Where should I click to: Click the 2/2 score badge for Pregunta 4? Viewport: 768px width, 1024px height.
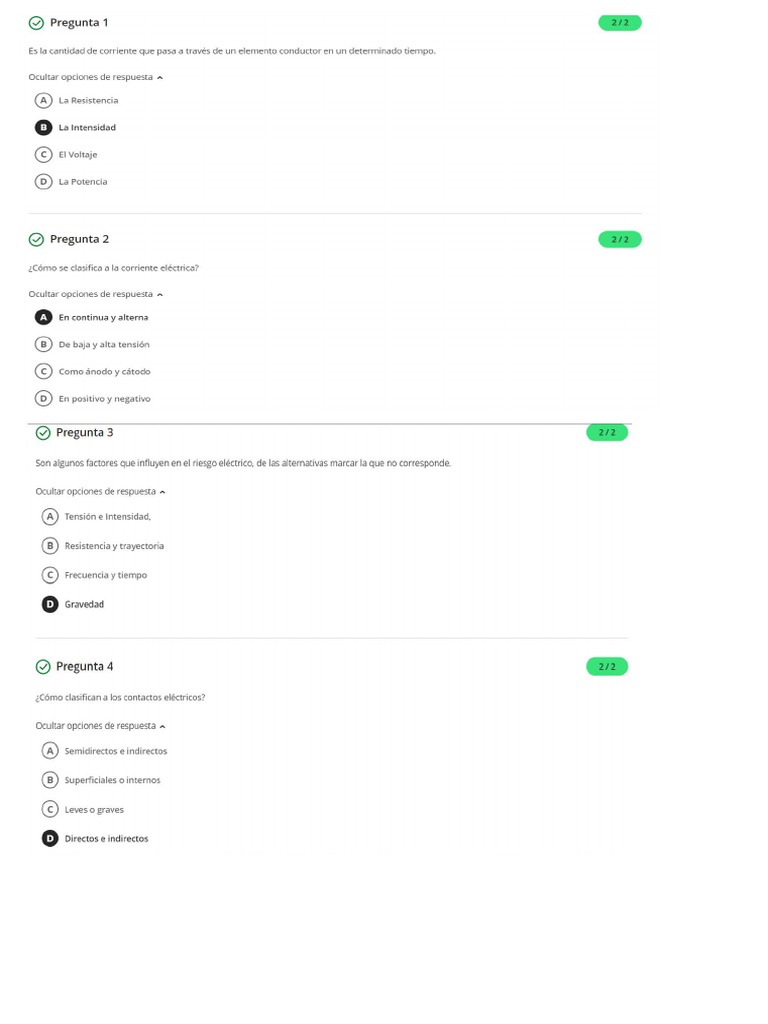point(607,667)
